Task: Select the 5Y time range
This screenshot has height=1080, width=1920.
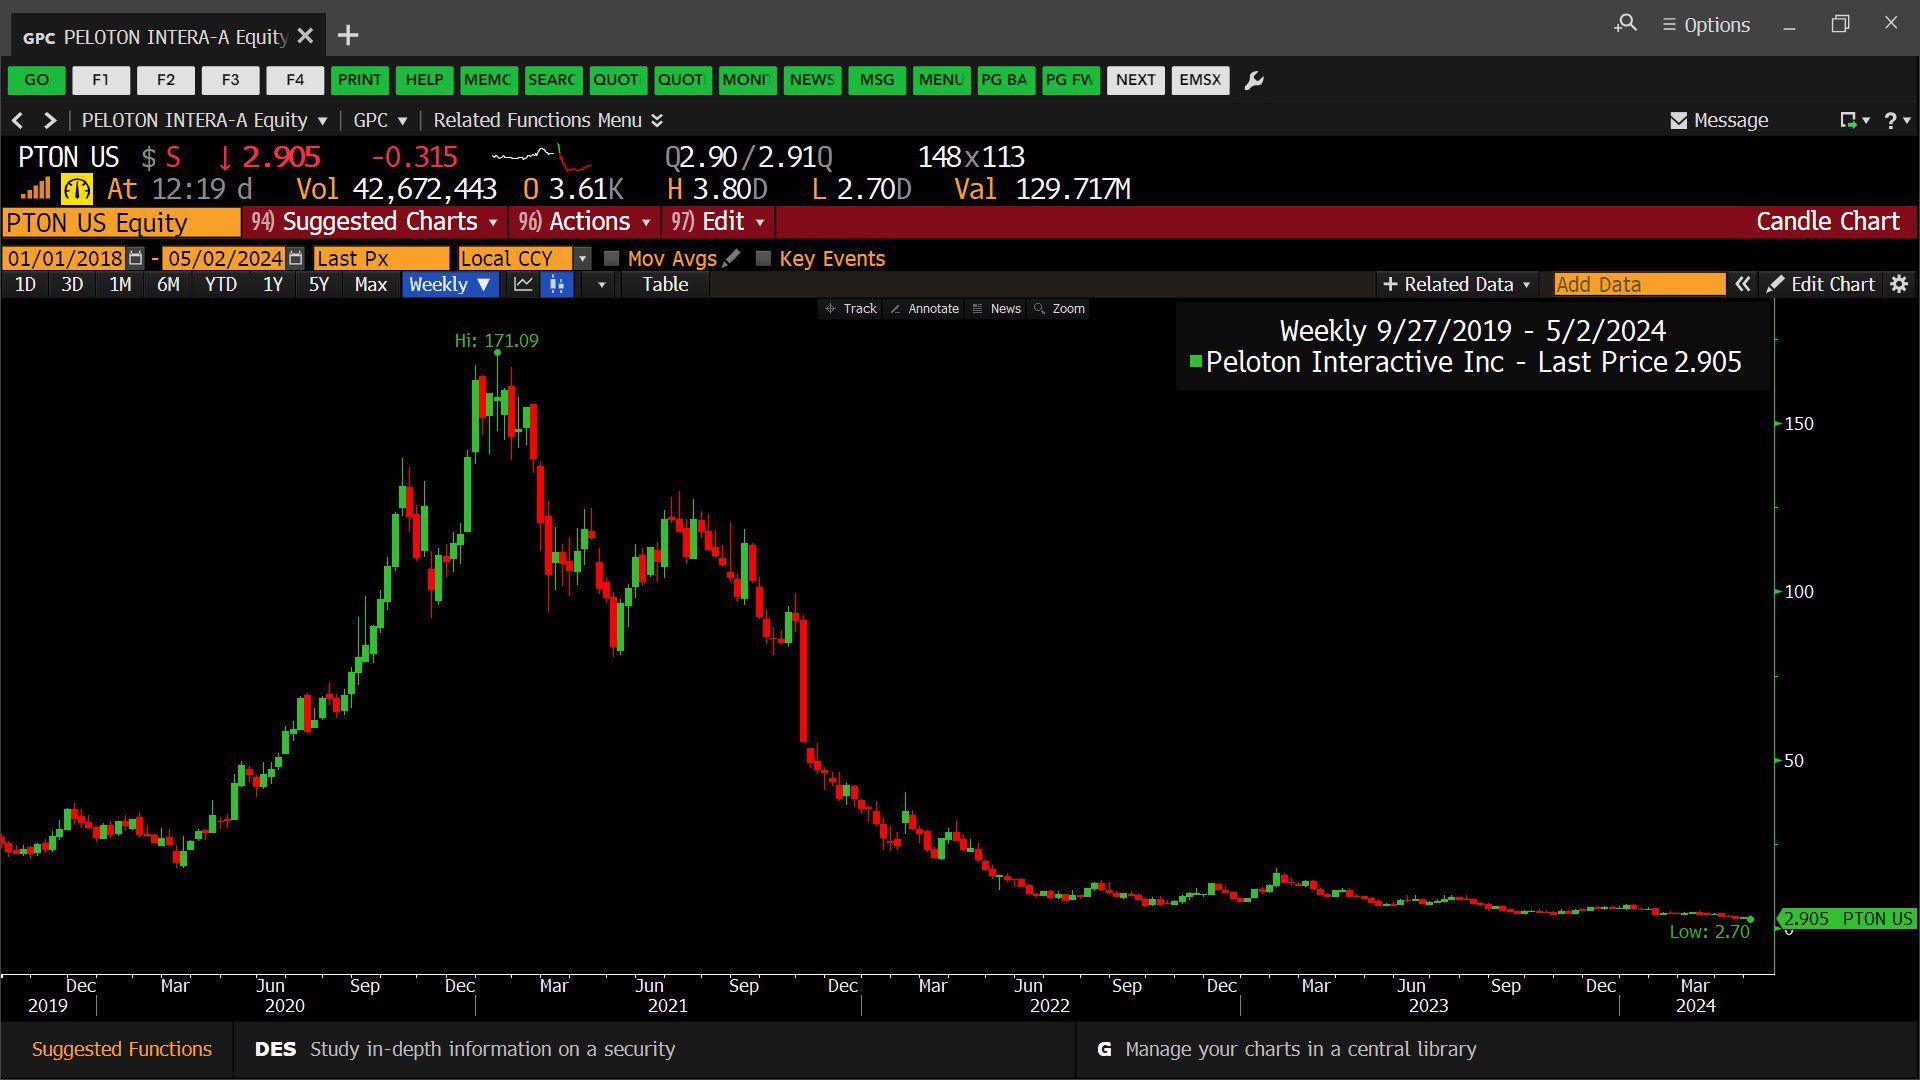Action: coord(319,285)
